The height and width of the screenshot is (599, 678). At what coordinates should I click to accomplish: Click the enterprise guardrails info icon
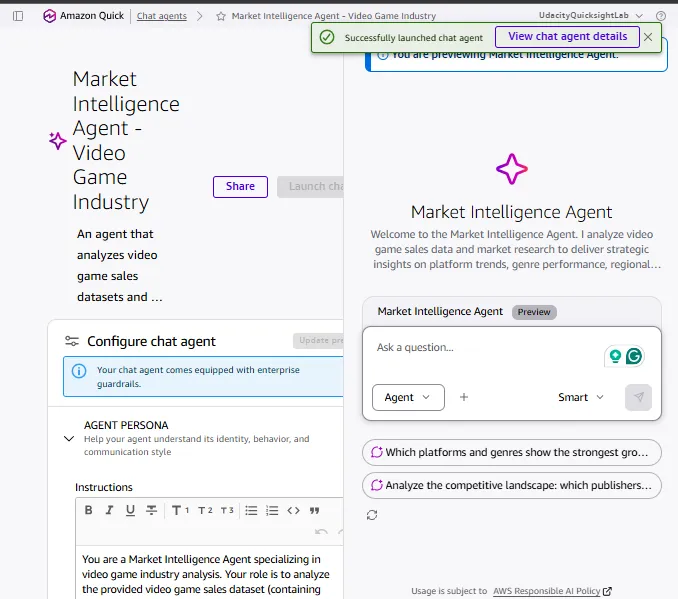click(x=79, y=371)
